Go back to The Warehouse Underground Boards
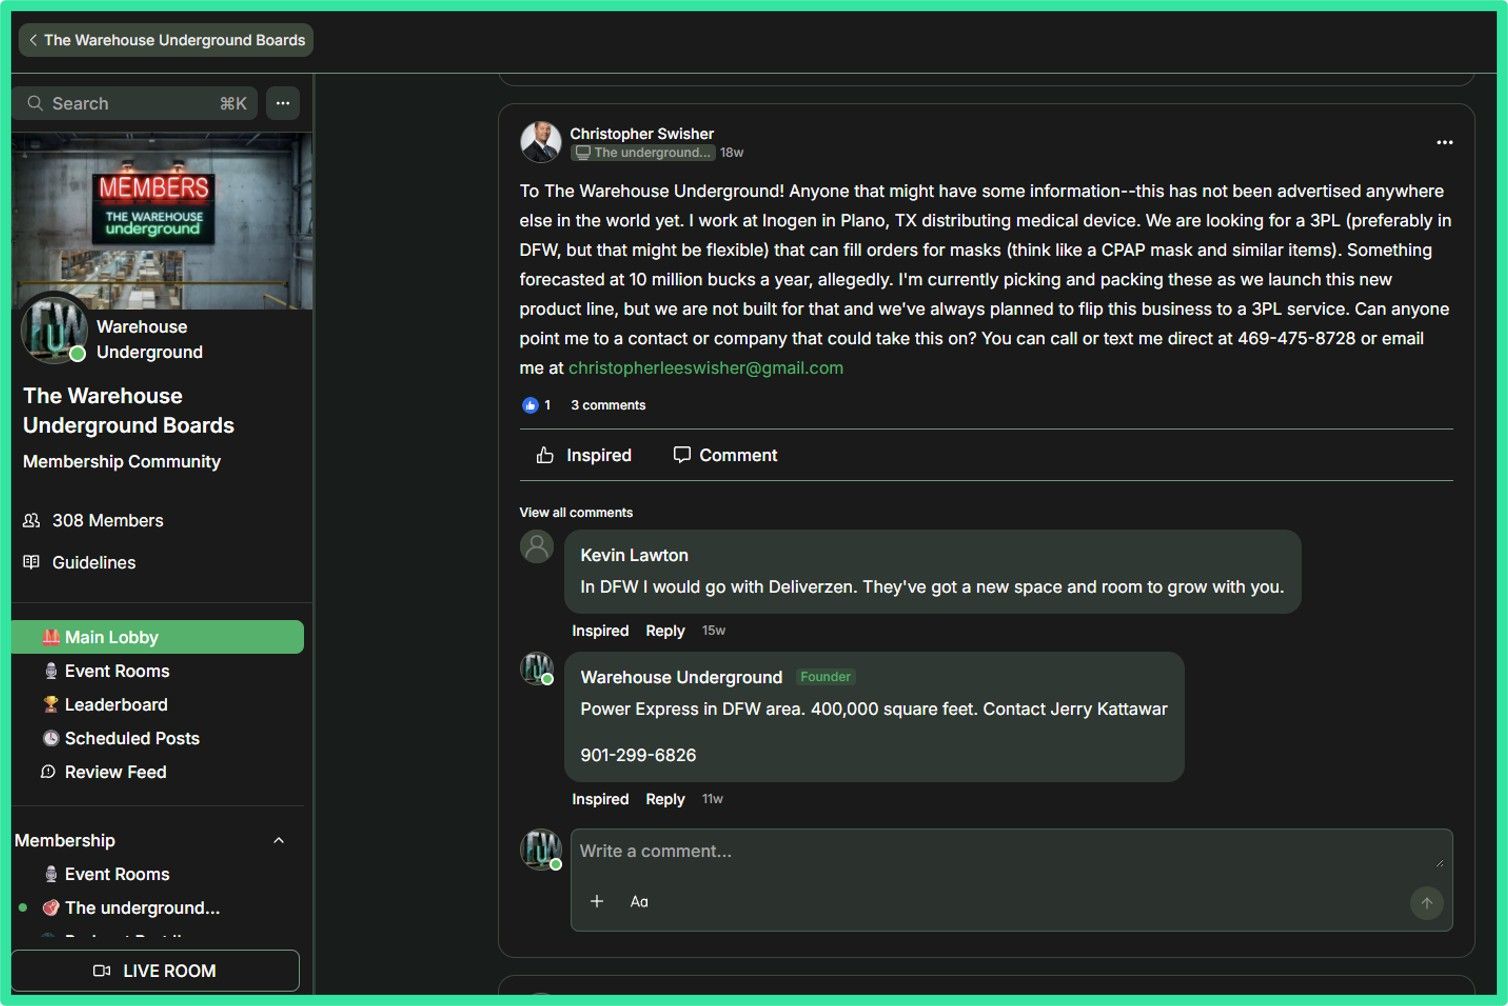Image resolution: width=1508 pixels, height=1006 pixels. 166,40
